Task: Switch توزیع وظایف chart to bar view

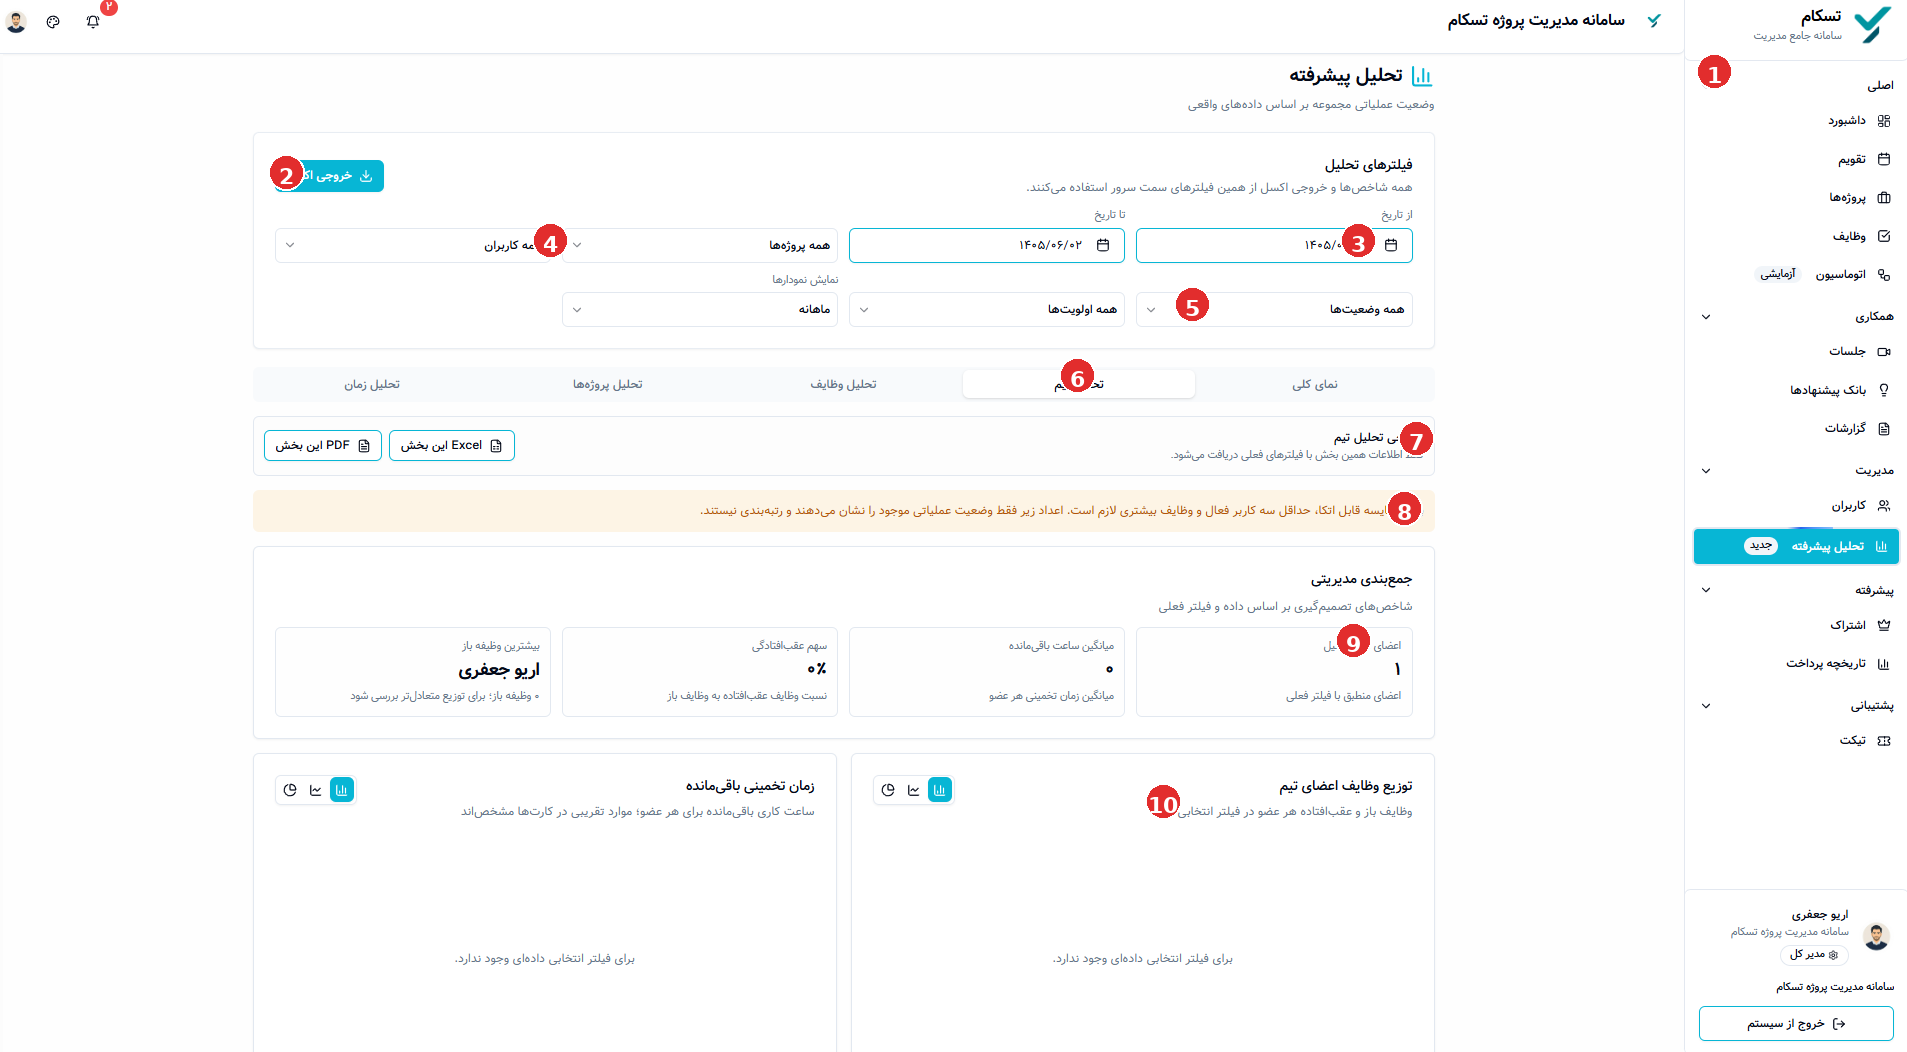Action: point(940,790)
